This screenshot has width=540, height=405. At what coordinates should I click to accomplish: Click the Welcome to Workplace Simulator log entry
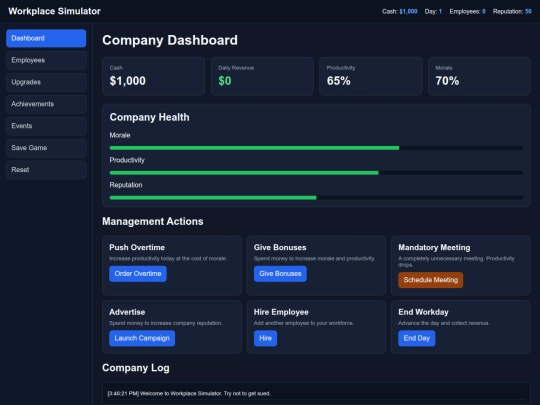coord(189,394)
